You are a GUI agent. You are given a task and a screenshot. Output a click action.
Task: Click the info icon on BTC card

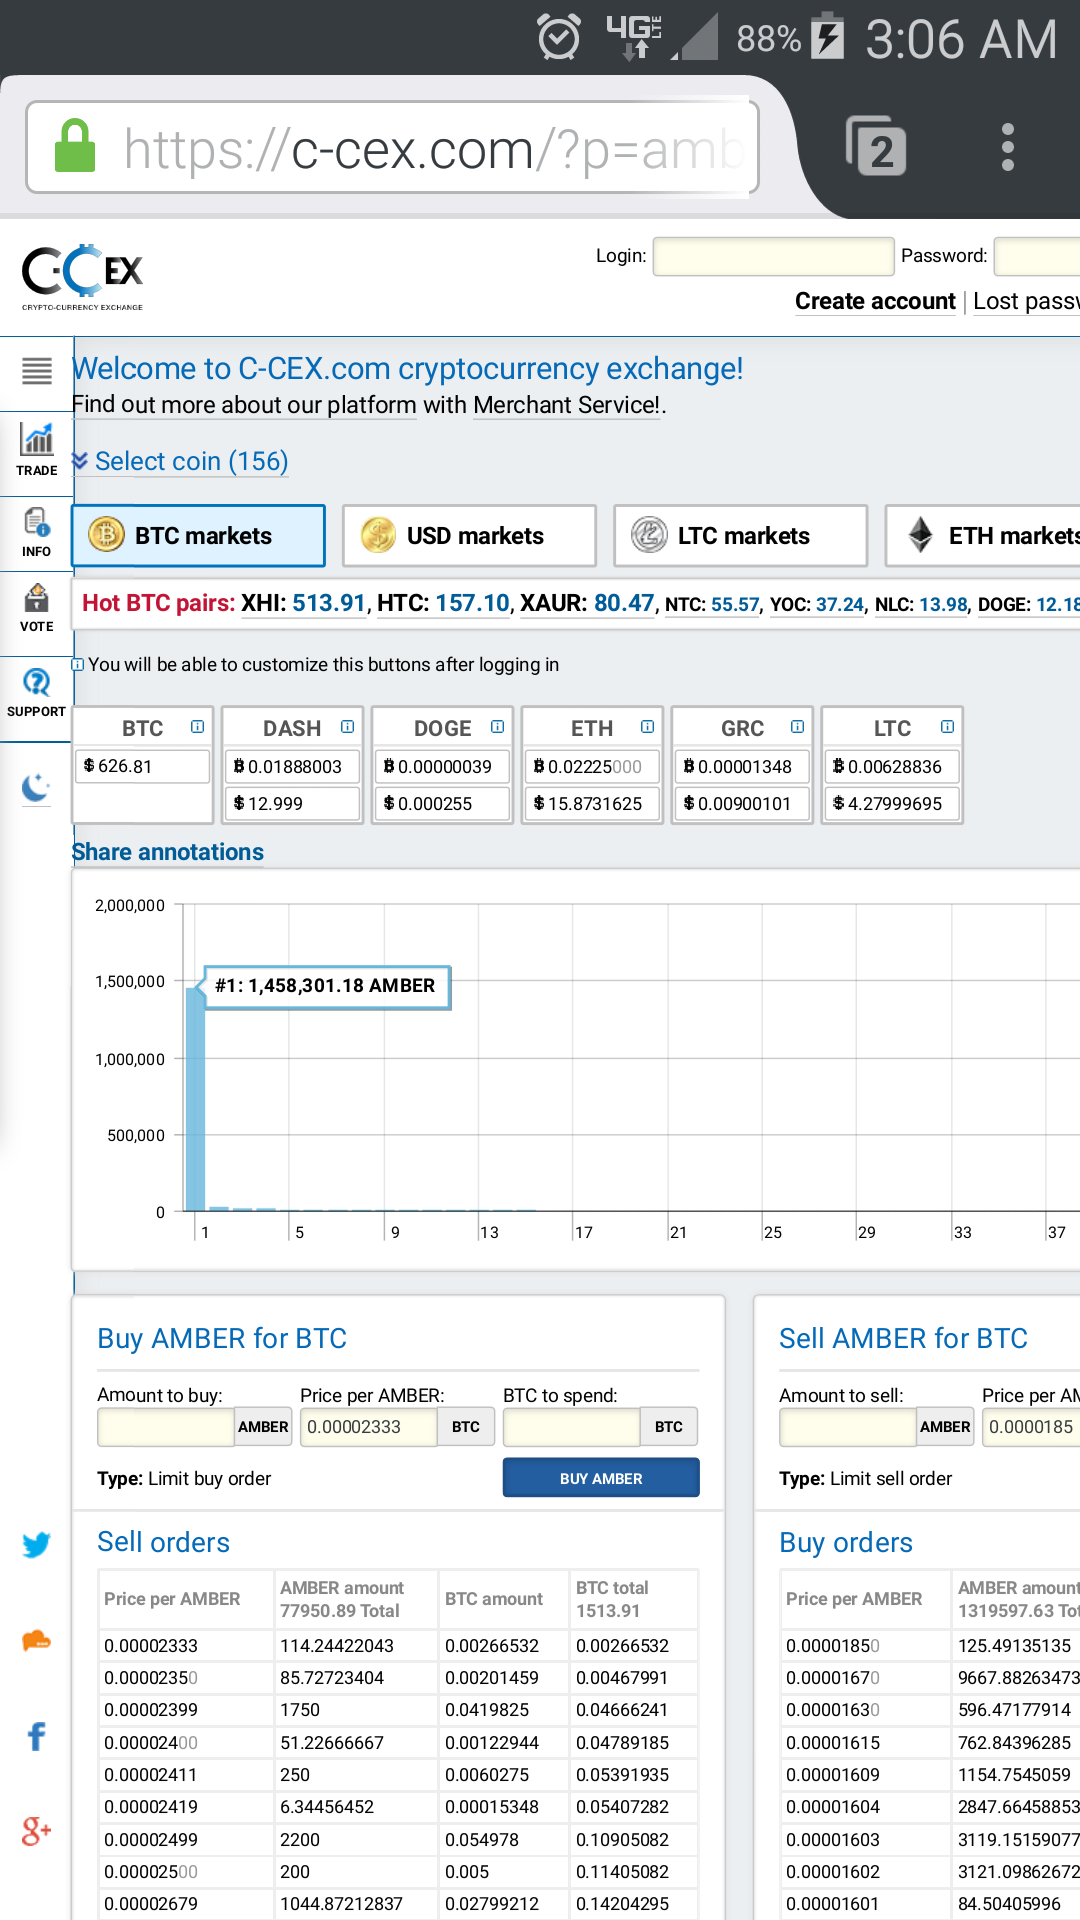(x=197, y=727)
